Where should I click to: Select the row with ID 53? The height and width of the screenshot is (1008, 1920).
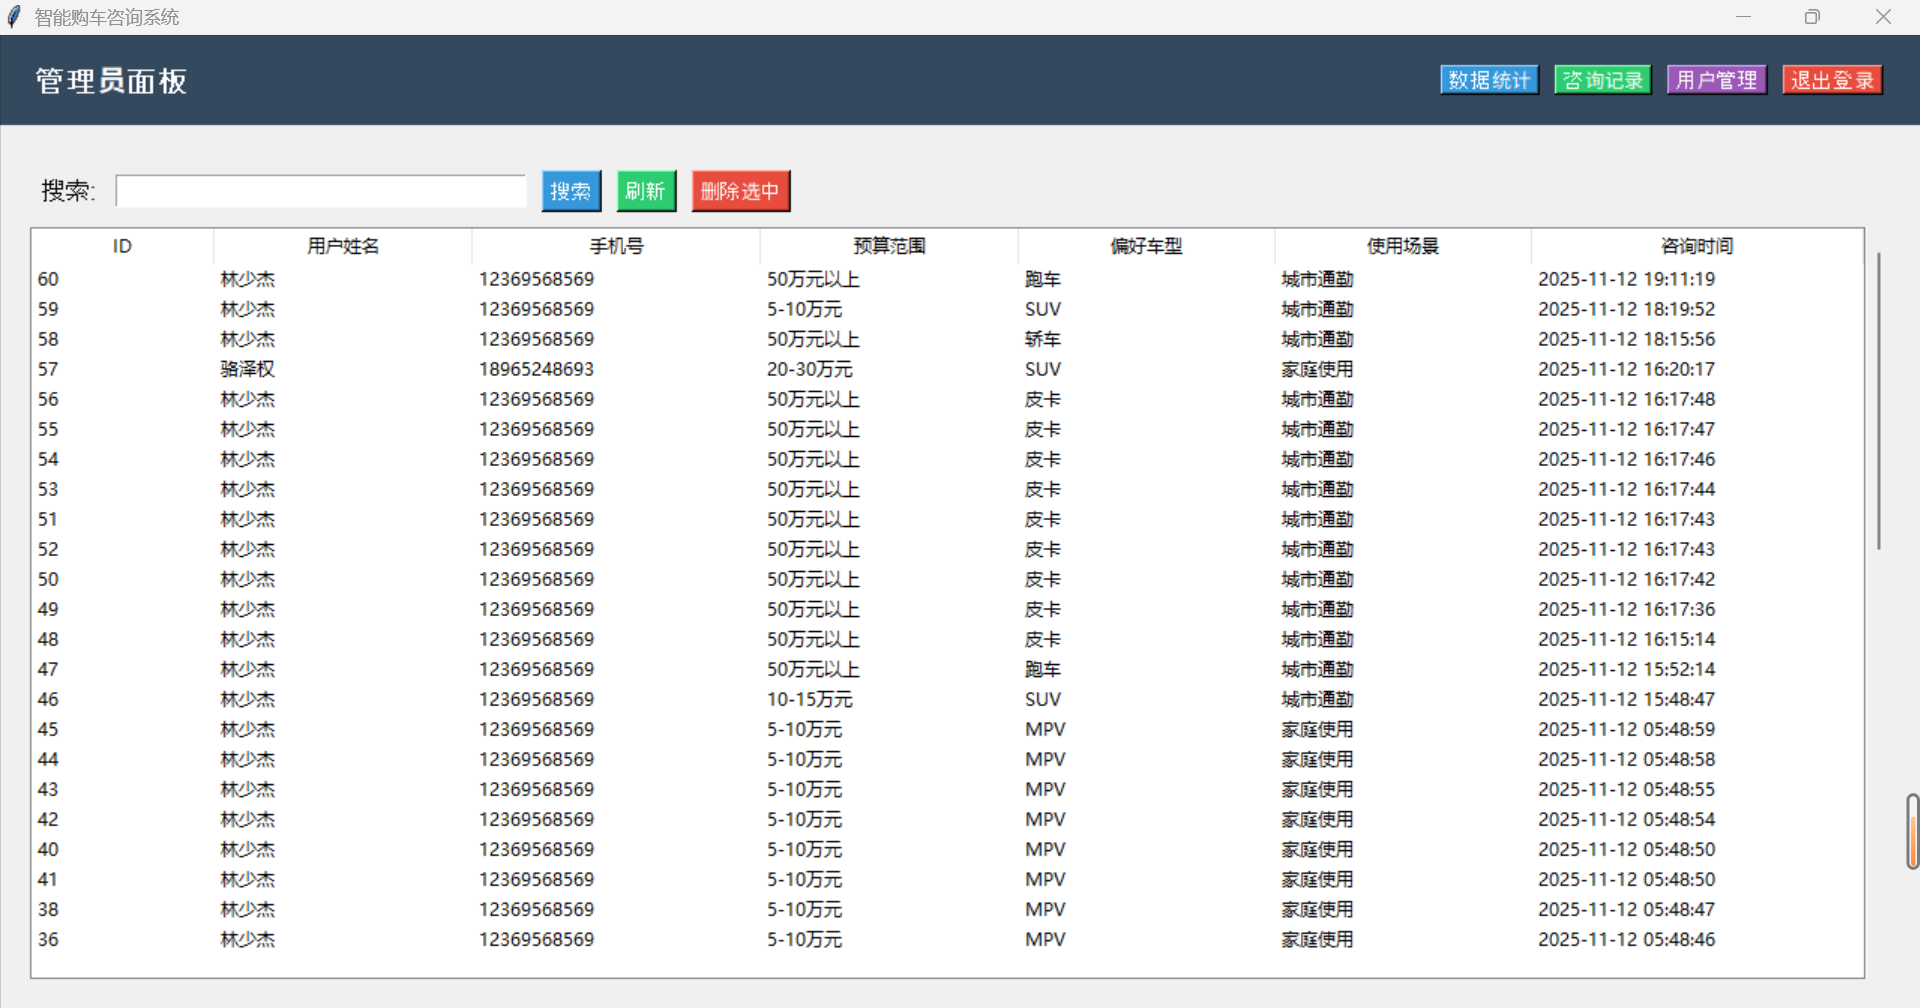[x=947, y=489]
